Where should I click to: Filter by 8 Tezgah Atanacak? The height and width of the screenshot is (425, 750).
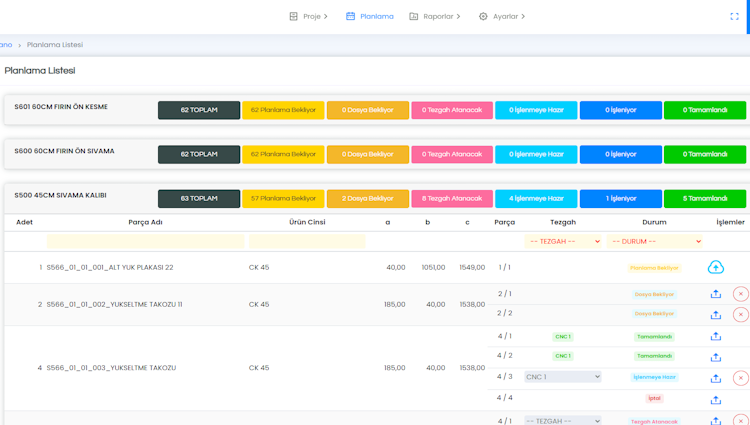click(452, 198)
